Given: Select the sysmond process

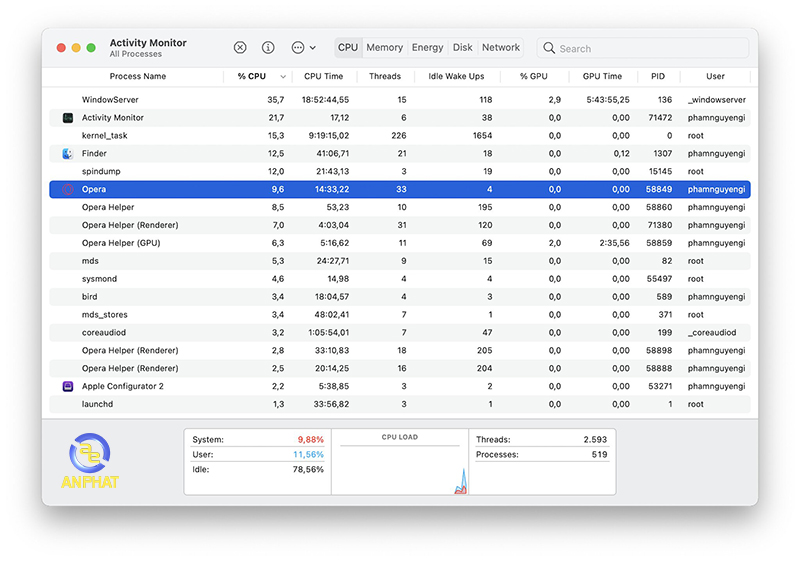Looking at the screenshot, I should click(x=99, y=278).
